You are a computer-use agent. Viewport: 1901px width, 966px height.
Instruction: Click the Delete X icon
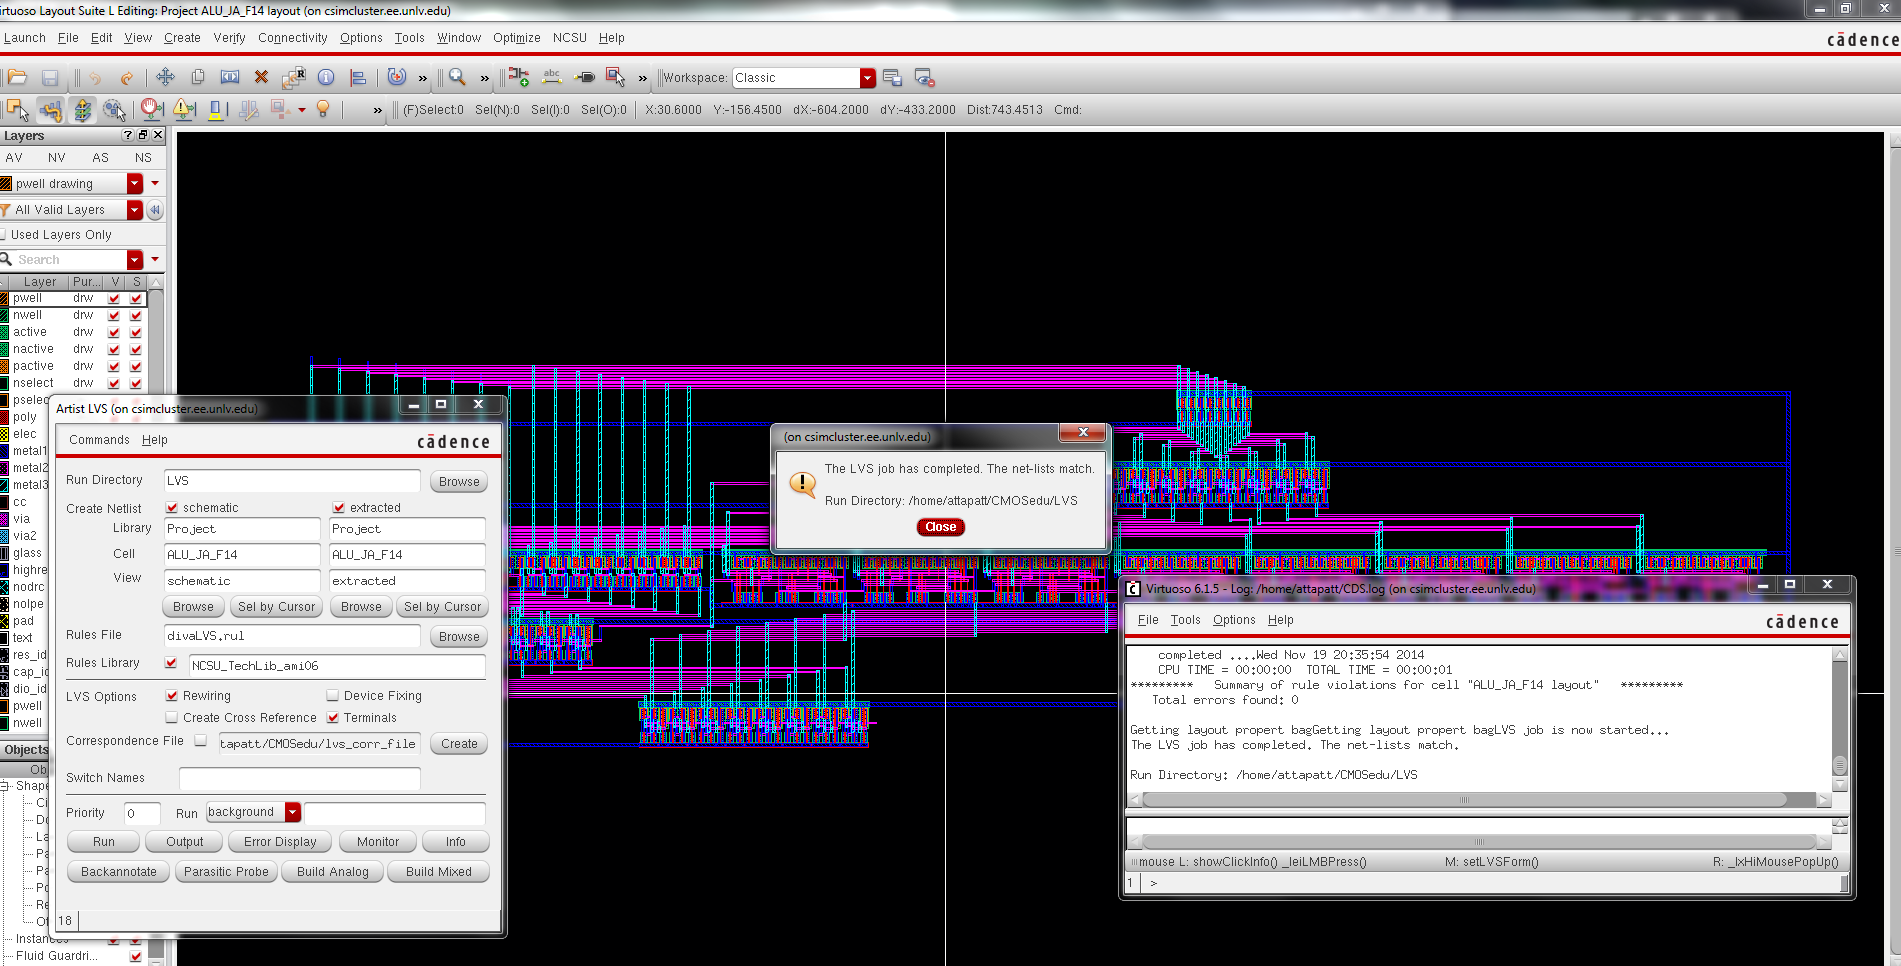click(262, 77)
